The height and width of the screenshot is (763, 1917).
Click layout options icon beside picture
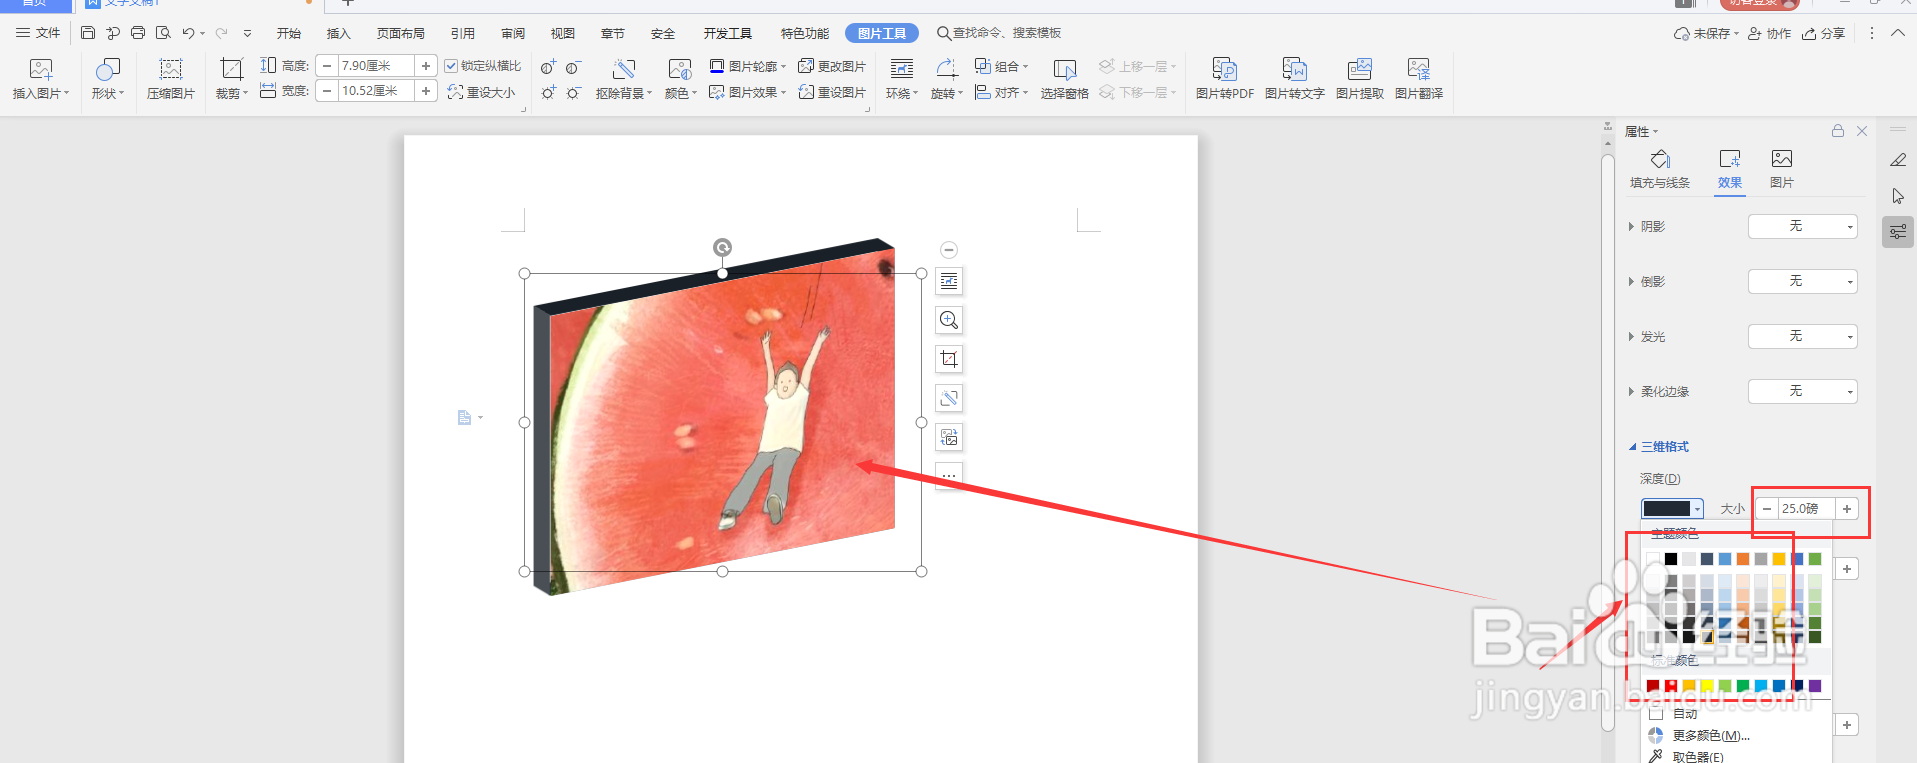pyautogui.click(x=949, y=281)
